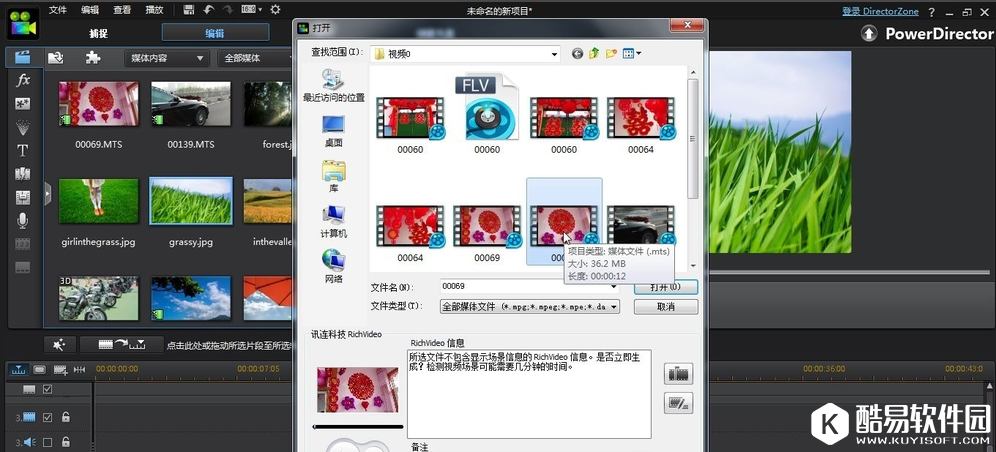
Task: Open the 媒体内容 media content dropdown
Action: click(x=200, y=58)
